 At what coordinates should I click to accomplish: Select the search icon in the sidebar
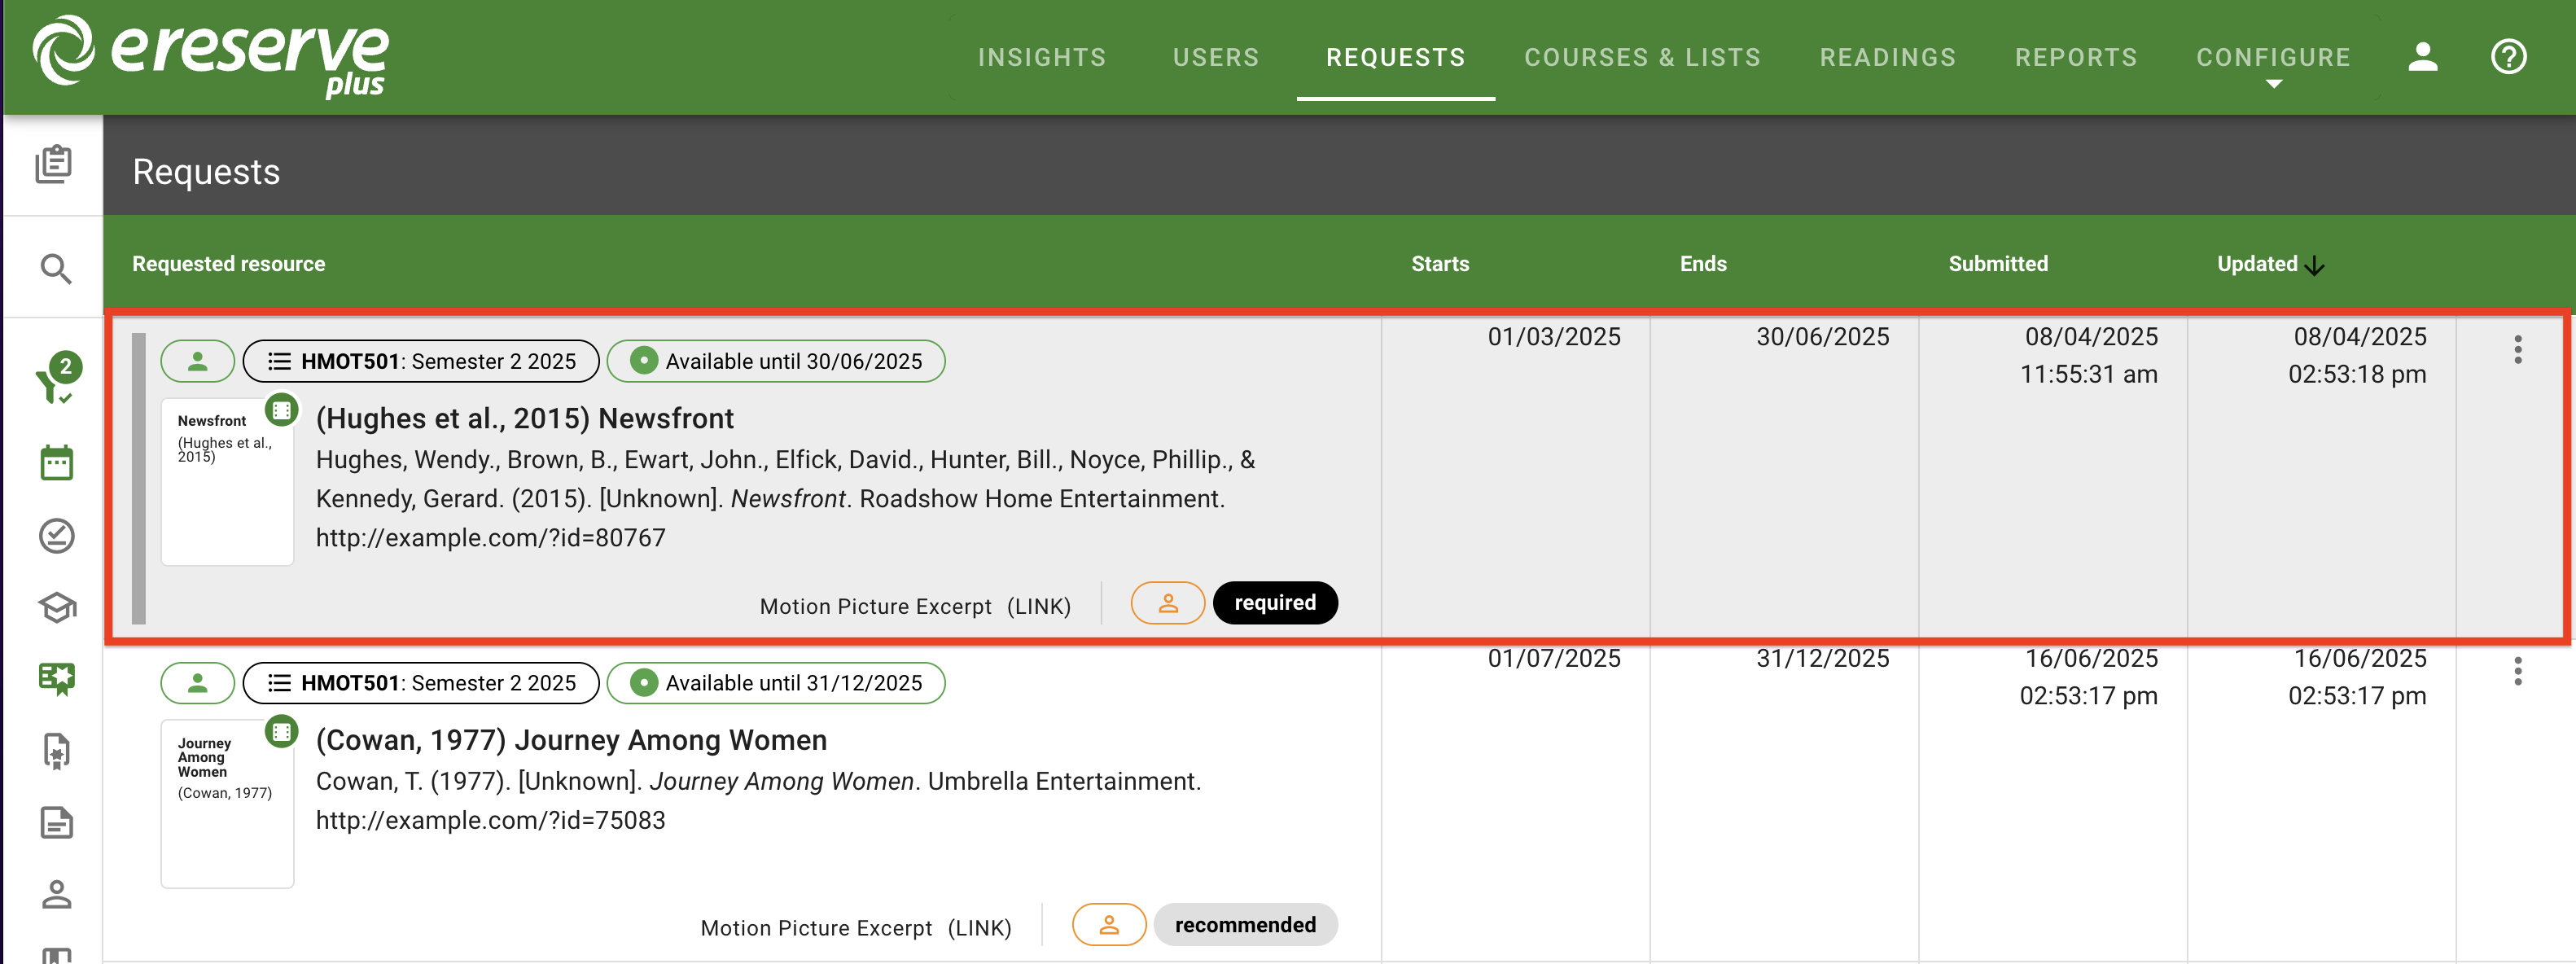coord(55,267)
